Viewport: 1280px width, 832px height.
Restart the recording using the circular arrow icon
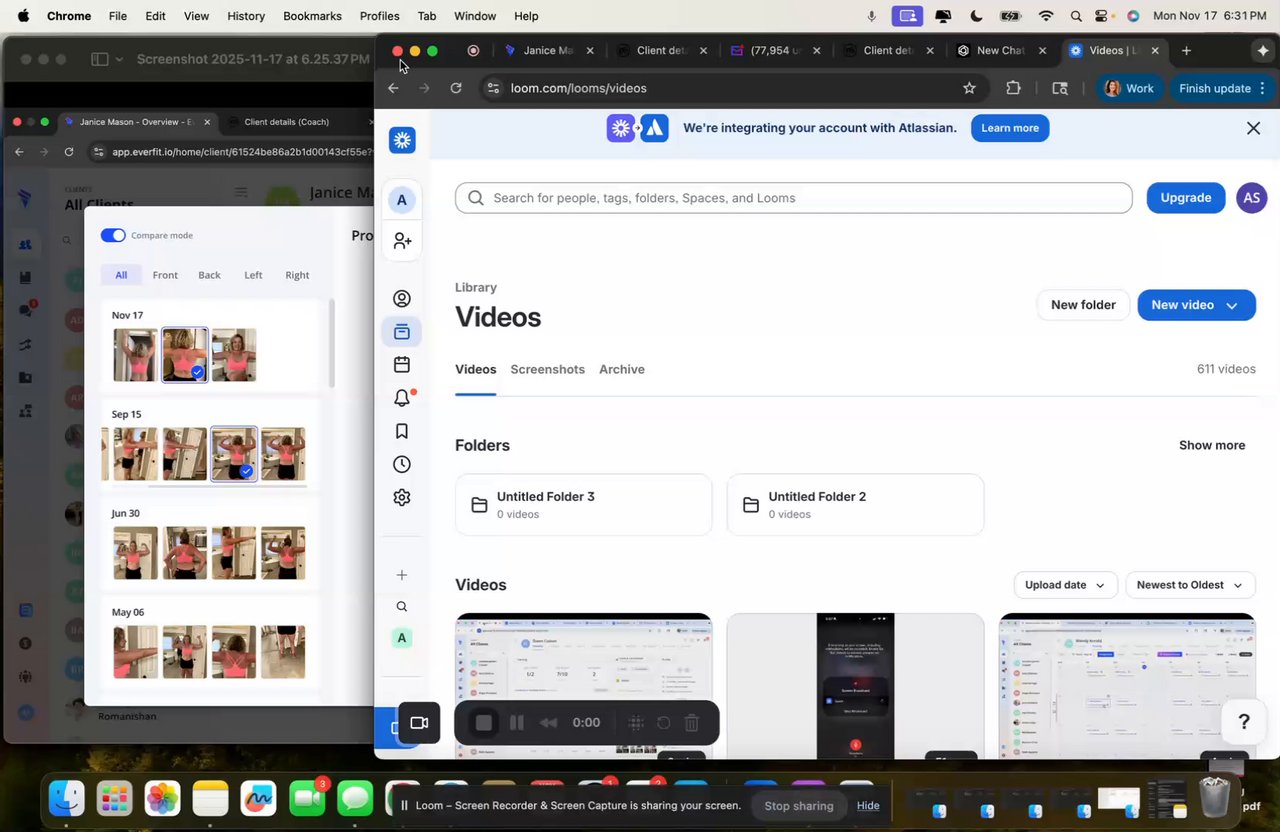pyautogui.click(x=663, y=723)
